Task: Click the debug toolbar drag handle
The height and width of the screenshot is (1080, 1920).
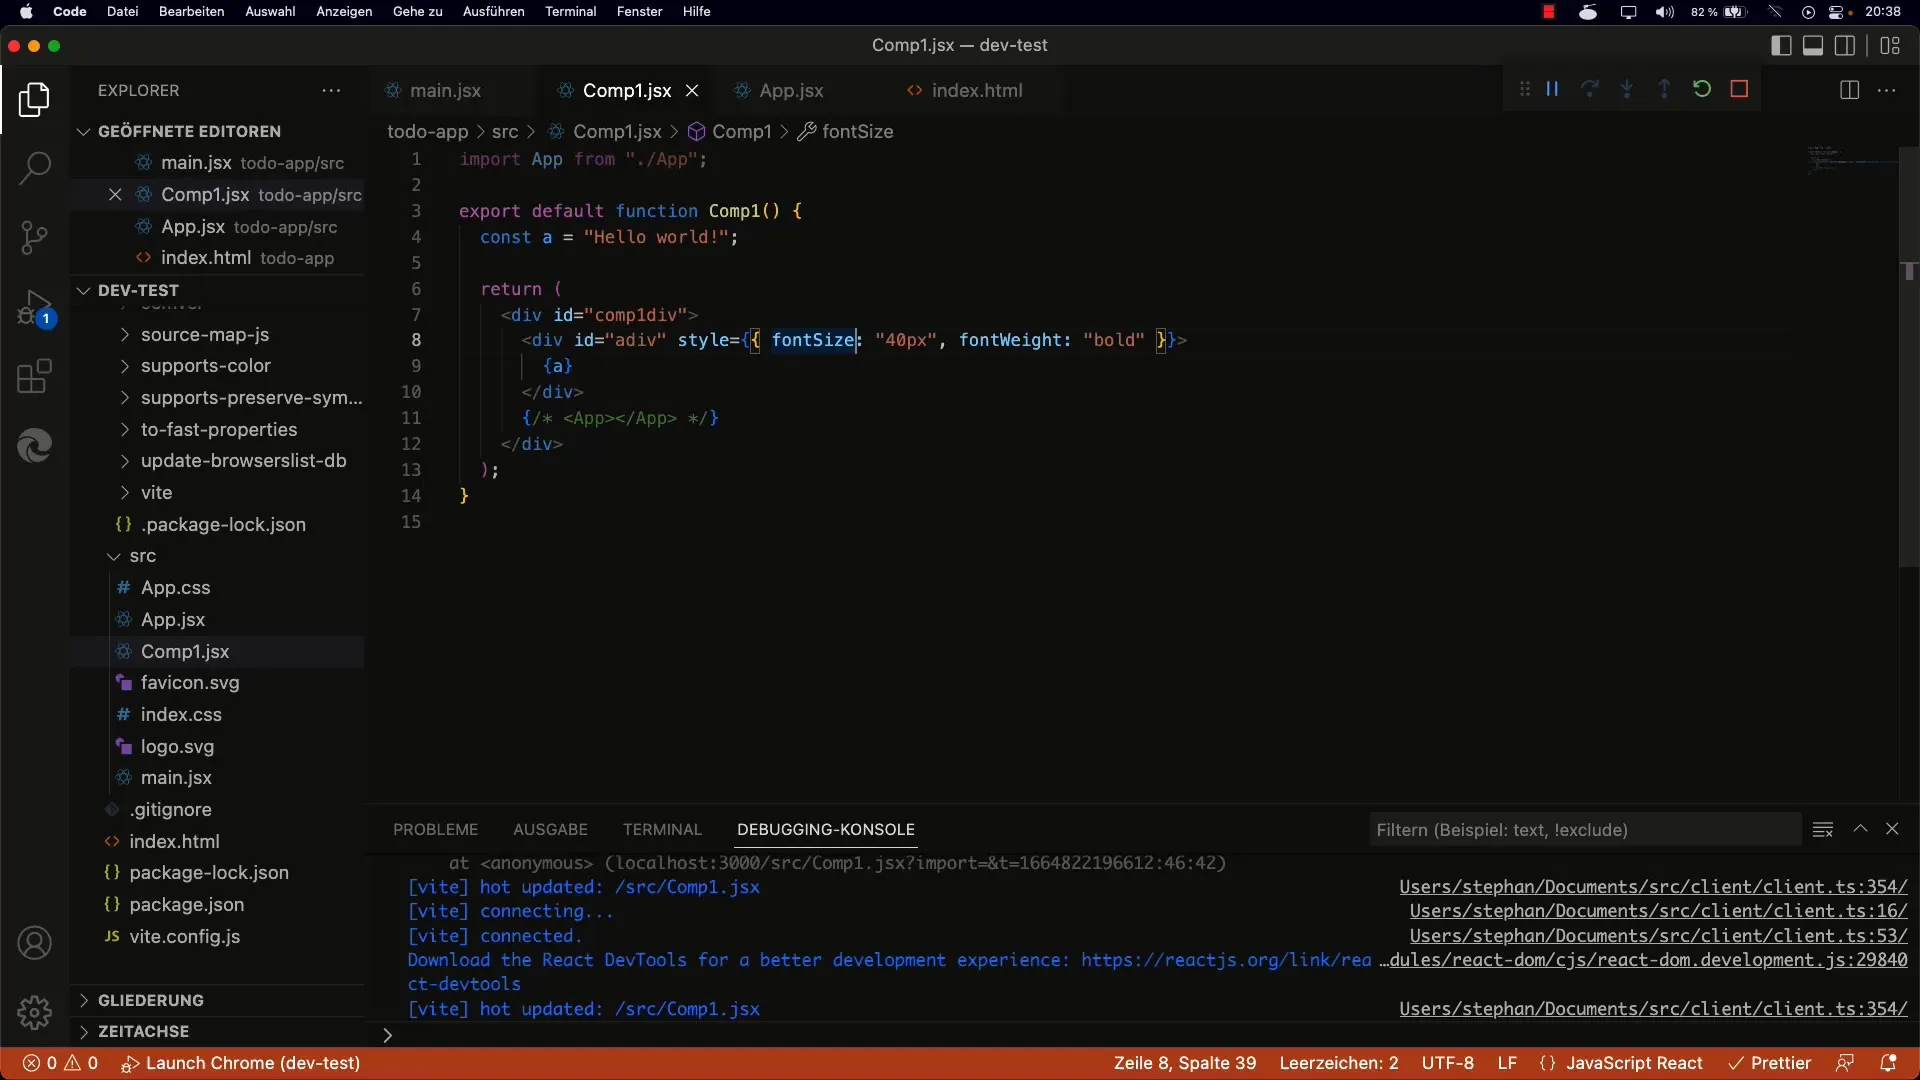Action: 1524,89
